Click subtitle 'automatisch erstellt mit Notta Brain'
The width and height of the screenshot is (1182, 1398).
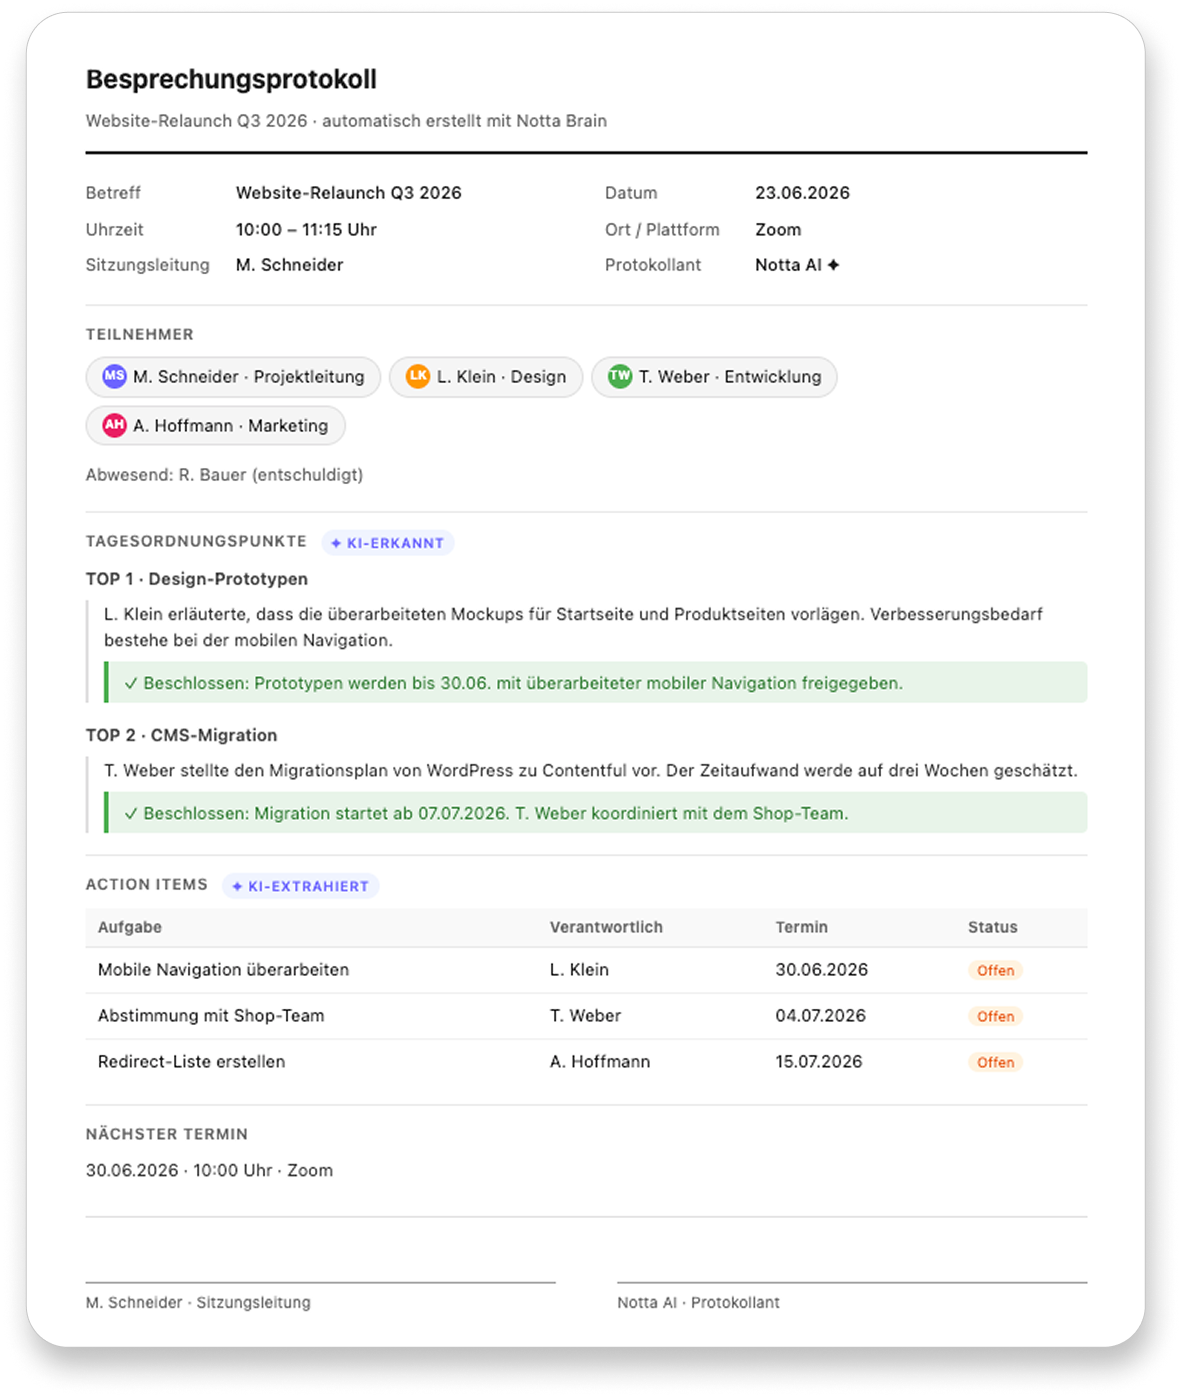(x=464, y=121)
